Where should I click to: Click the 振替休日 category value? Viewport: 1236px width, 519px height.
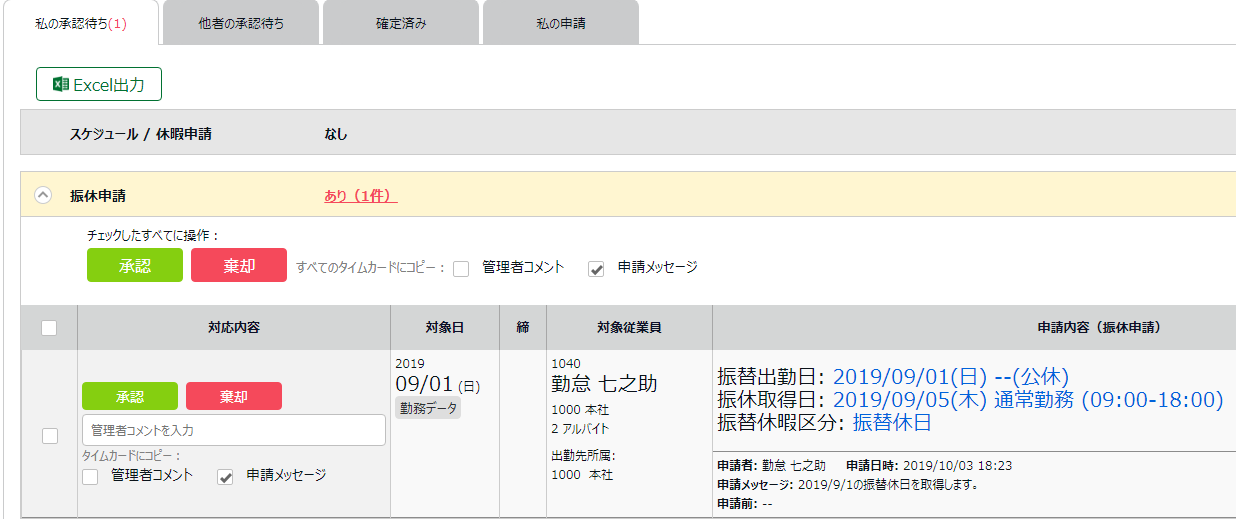tap(892, 423)
